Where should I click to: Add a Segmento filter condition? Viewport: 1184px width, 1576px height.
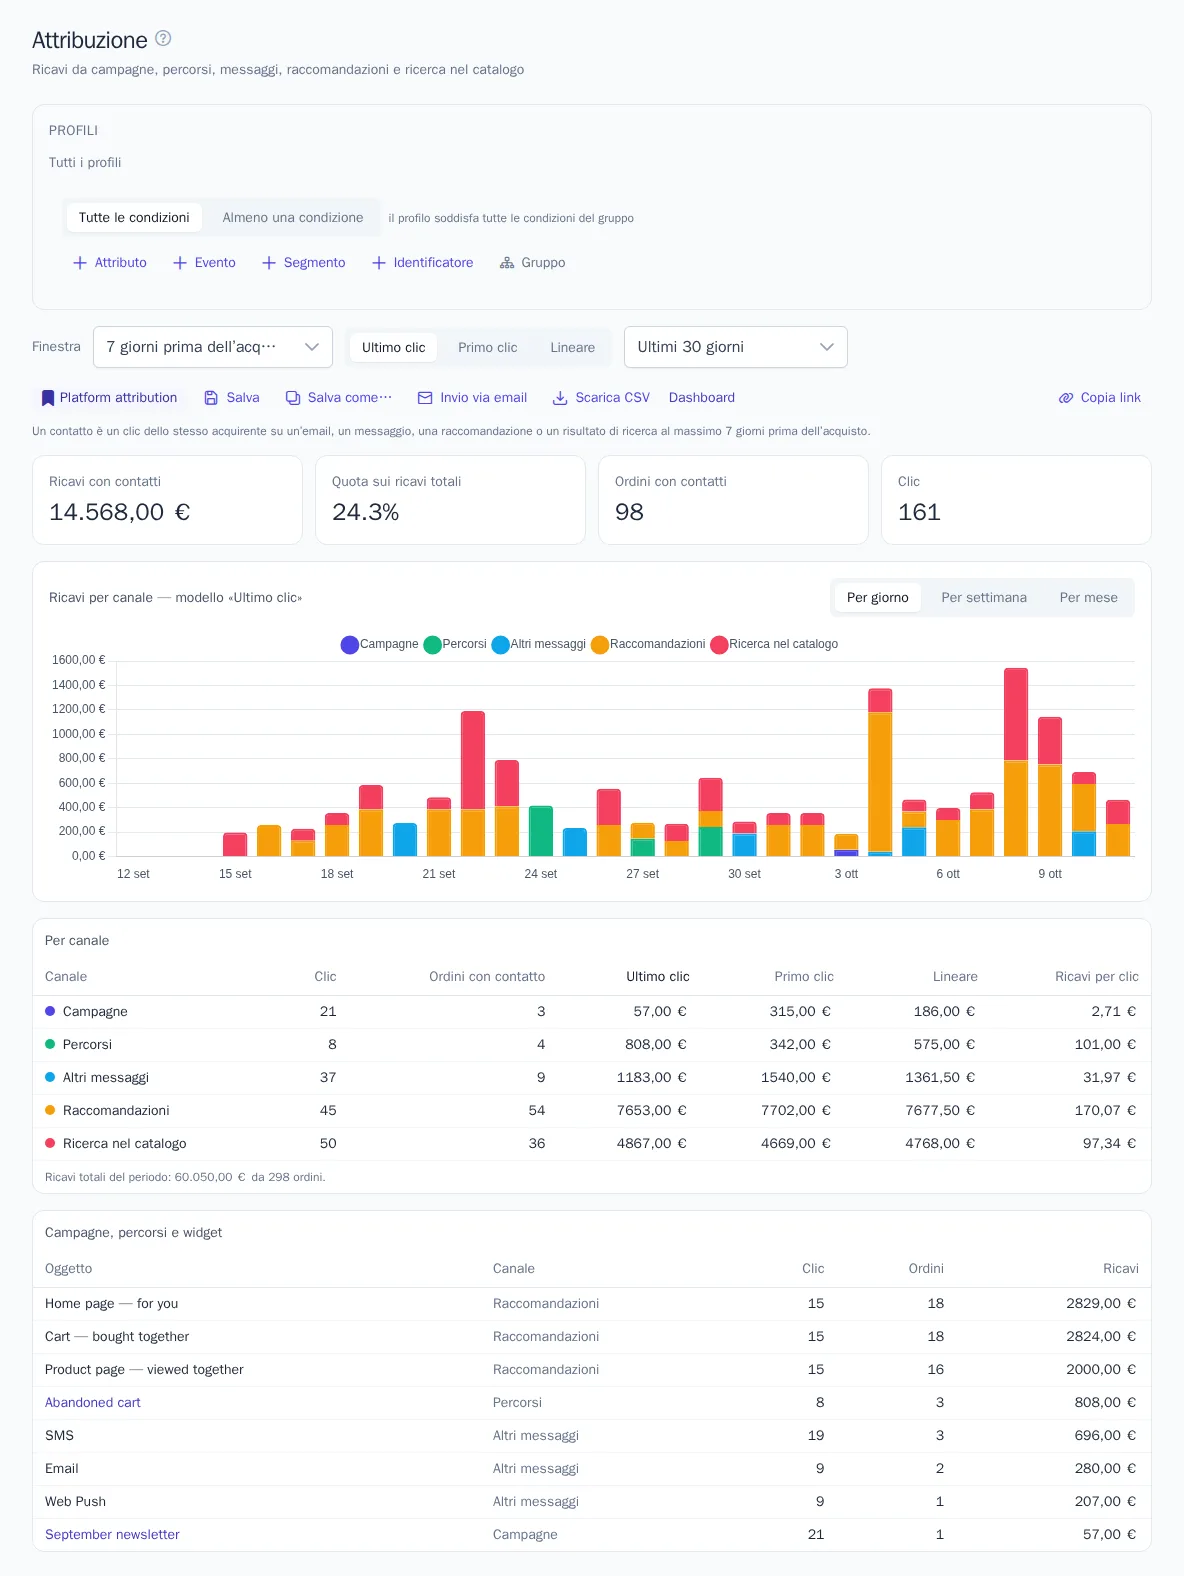coord(304,263)
